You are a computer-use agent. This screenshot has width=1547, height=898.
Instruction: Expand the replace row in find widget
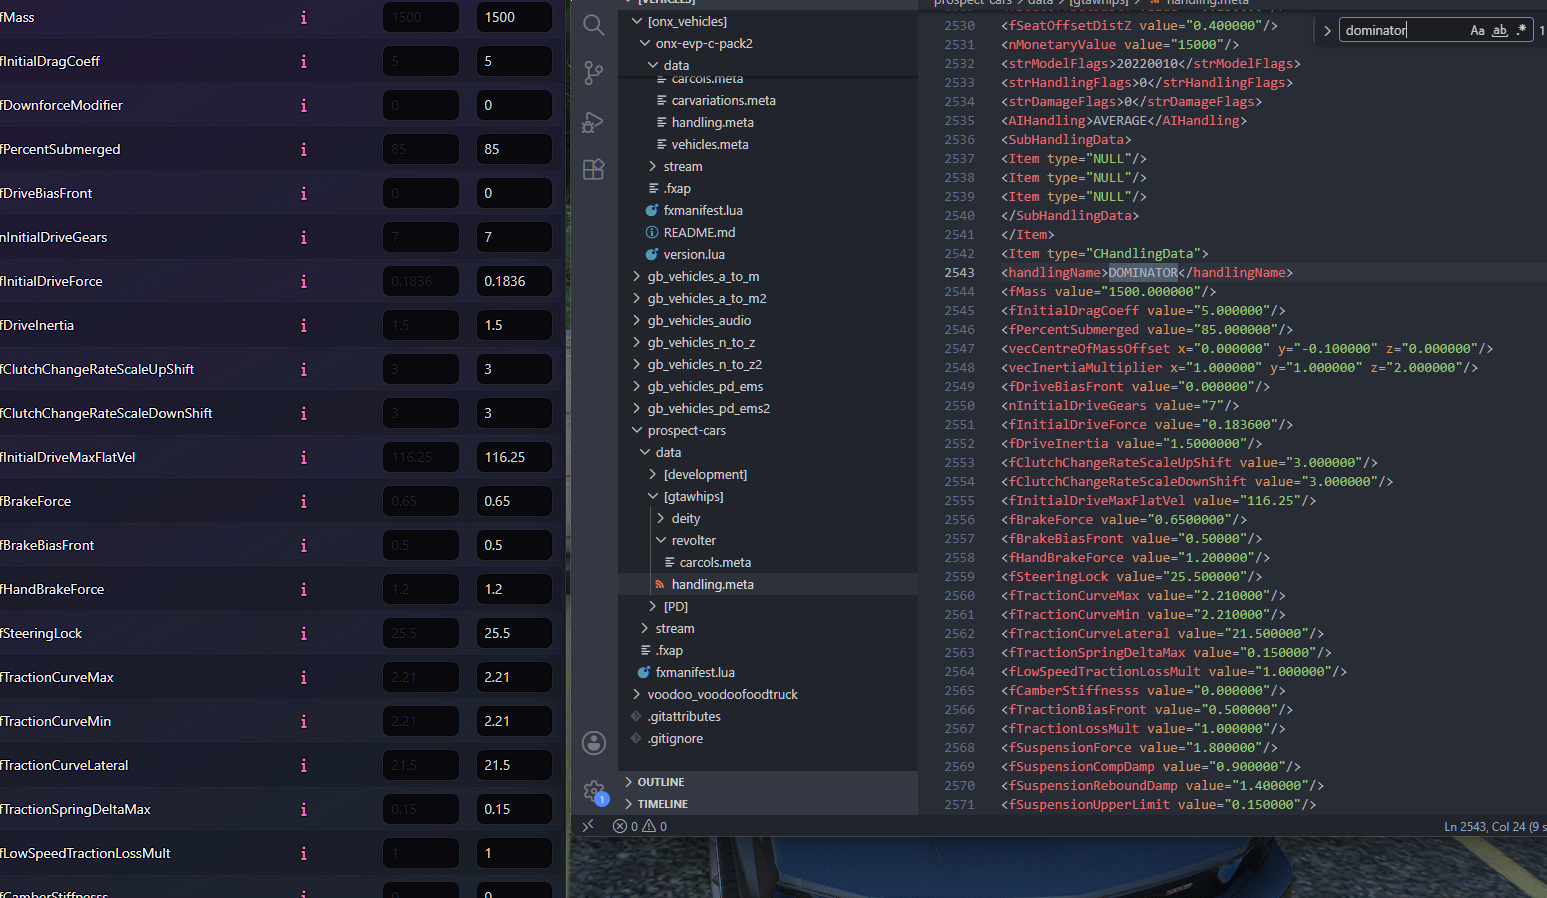pyautogui.click(x=1327, y=31)
